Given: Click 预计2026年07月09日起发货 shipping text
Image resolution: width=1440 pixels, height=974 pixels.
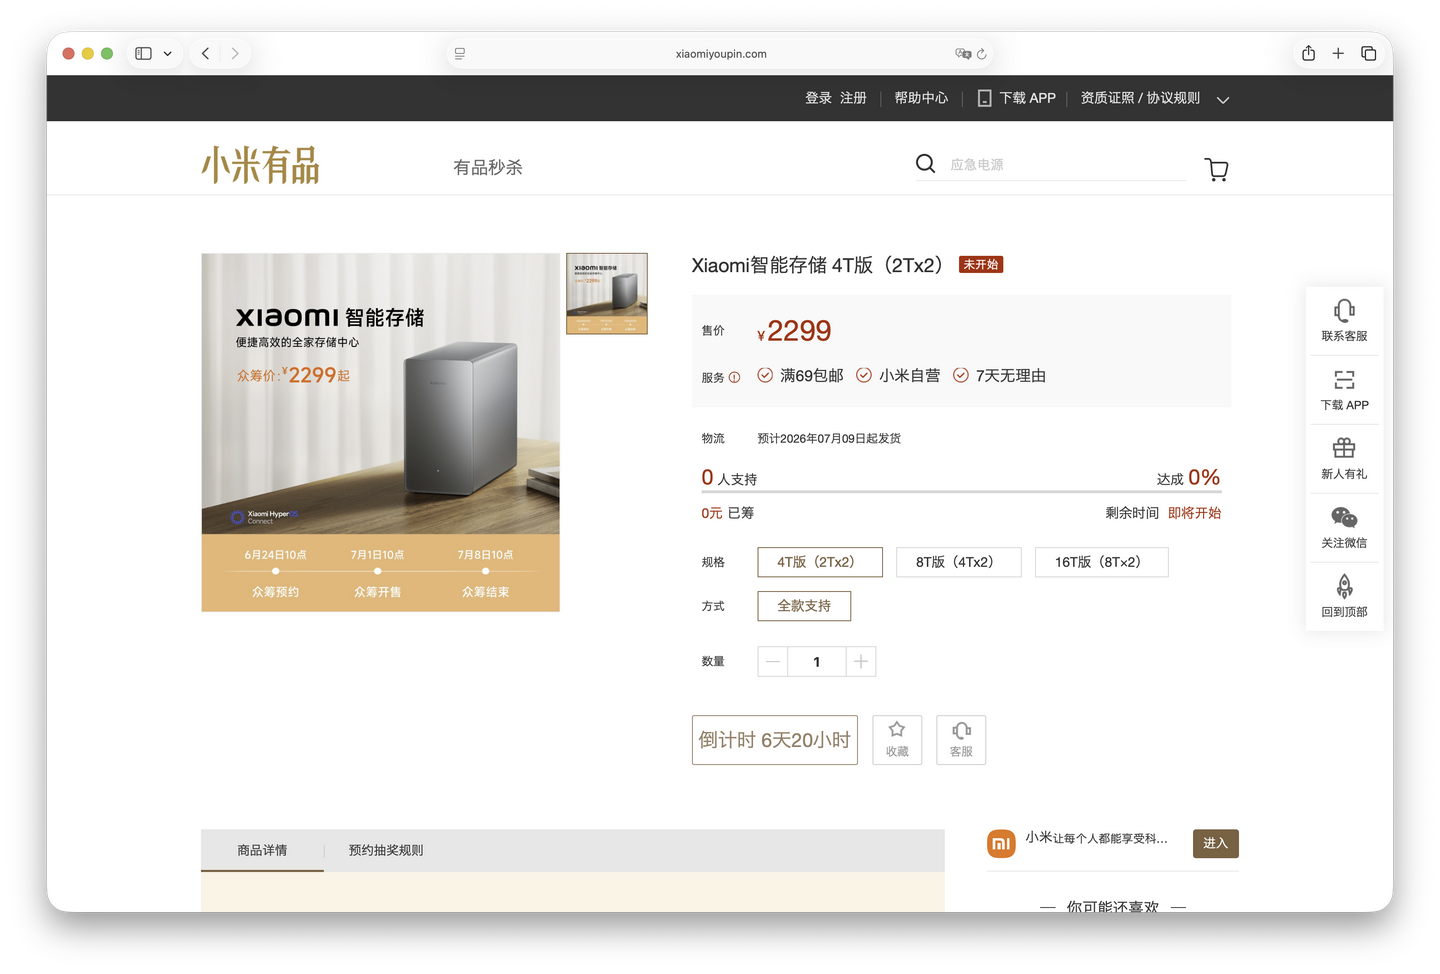Looking at the screenshot, I should click(x=829, y=438).
